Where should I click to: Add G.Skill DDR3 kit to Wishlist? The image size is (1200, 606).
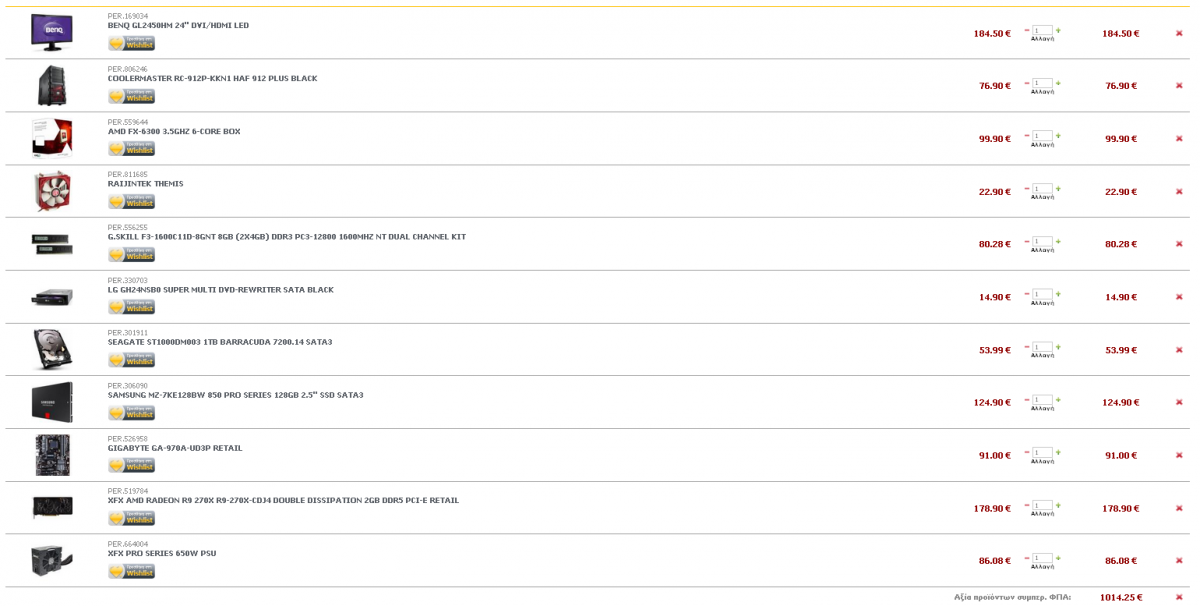coord(131,254)
